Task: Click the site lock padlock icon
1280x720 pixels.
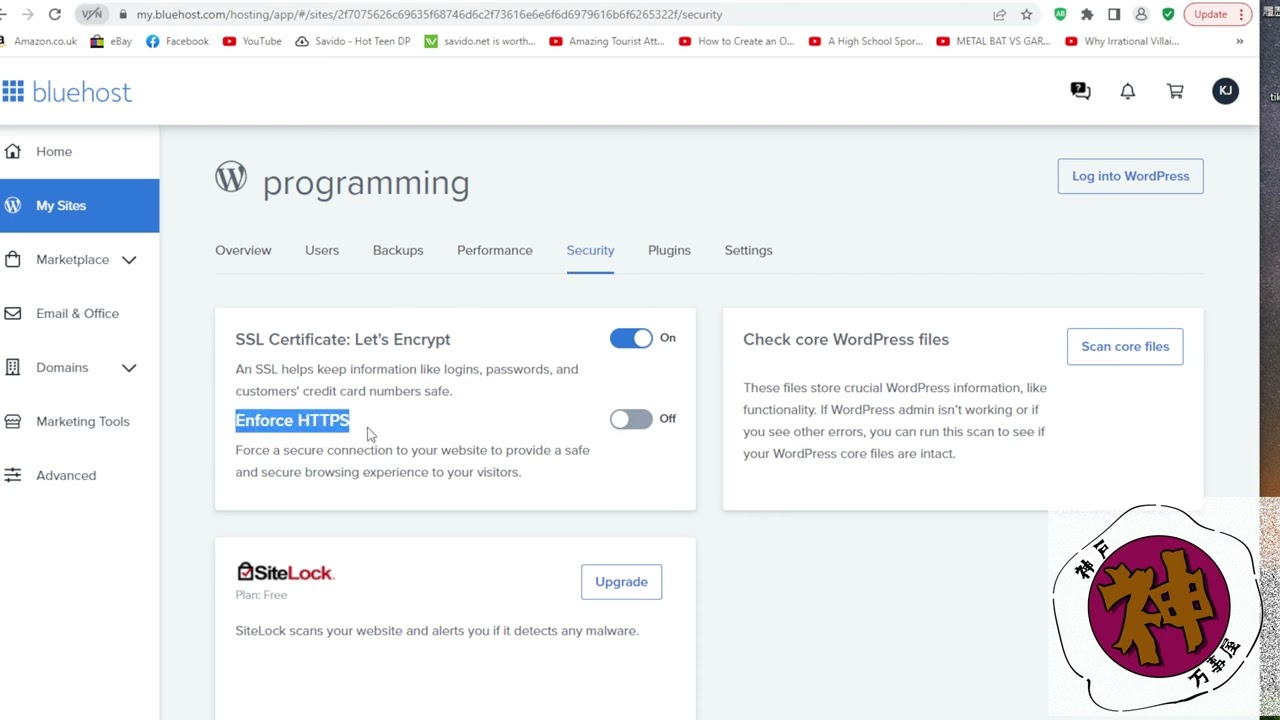Action: tap(122, 14)
